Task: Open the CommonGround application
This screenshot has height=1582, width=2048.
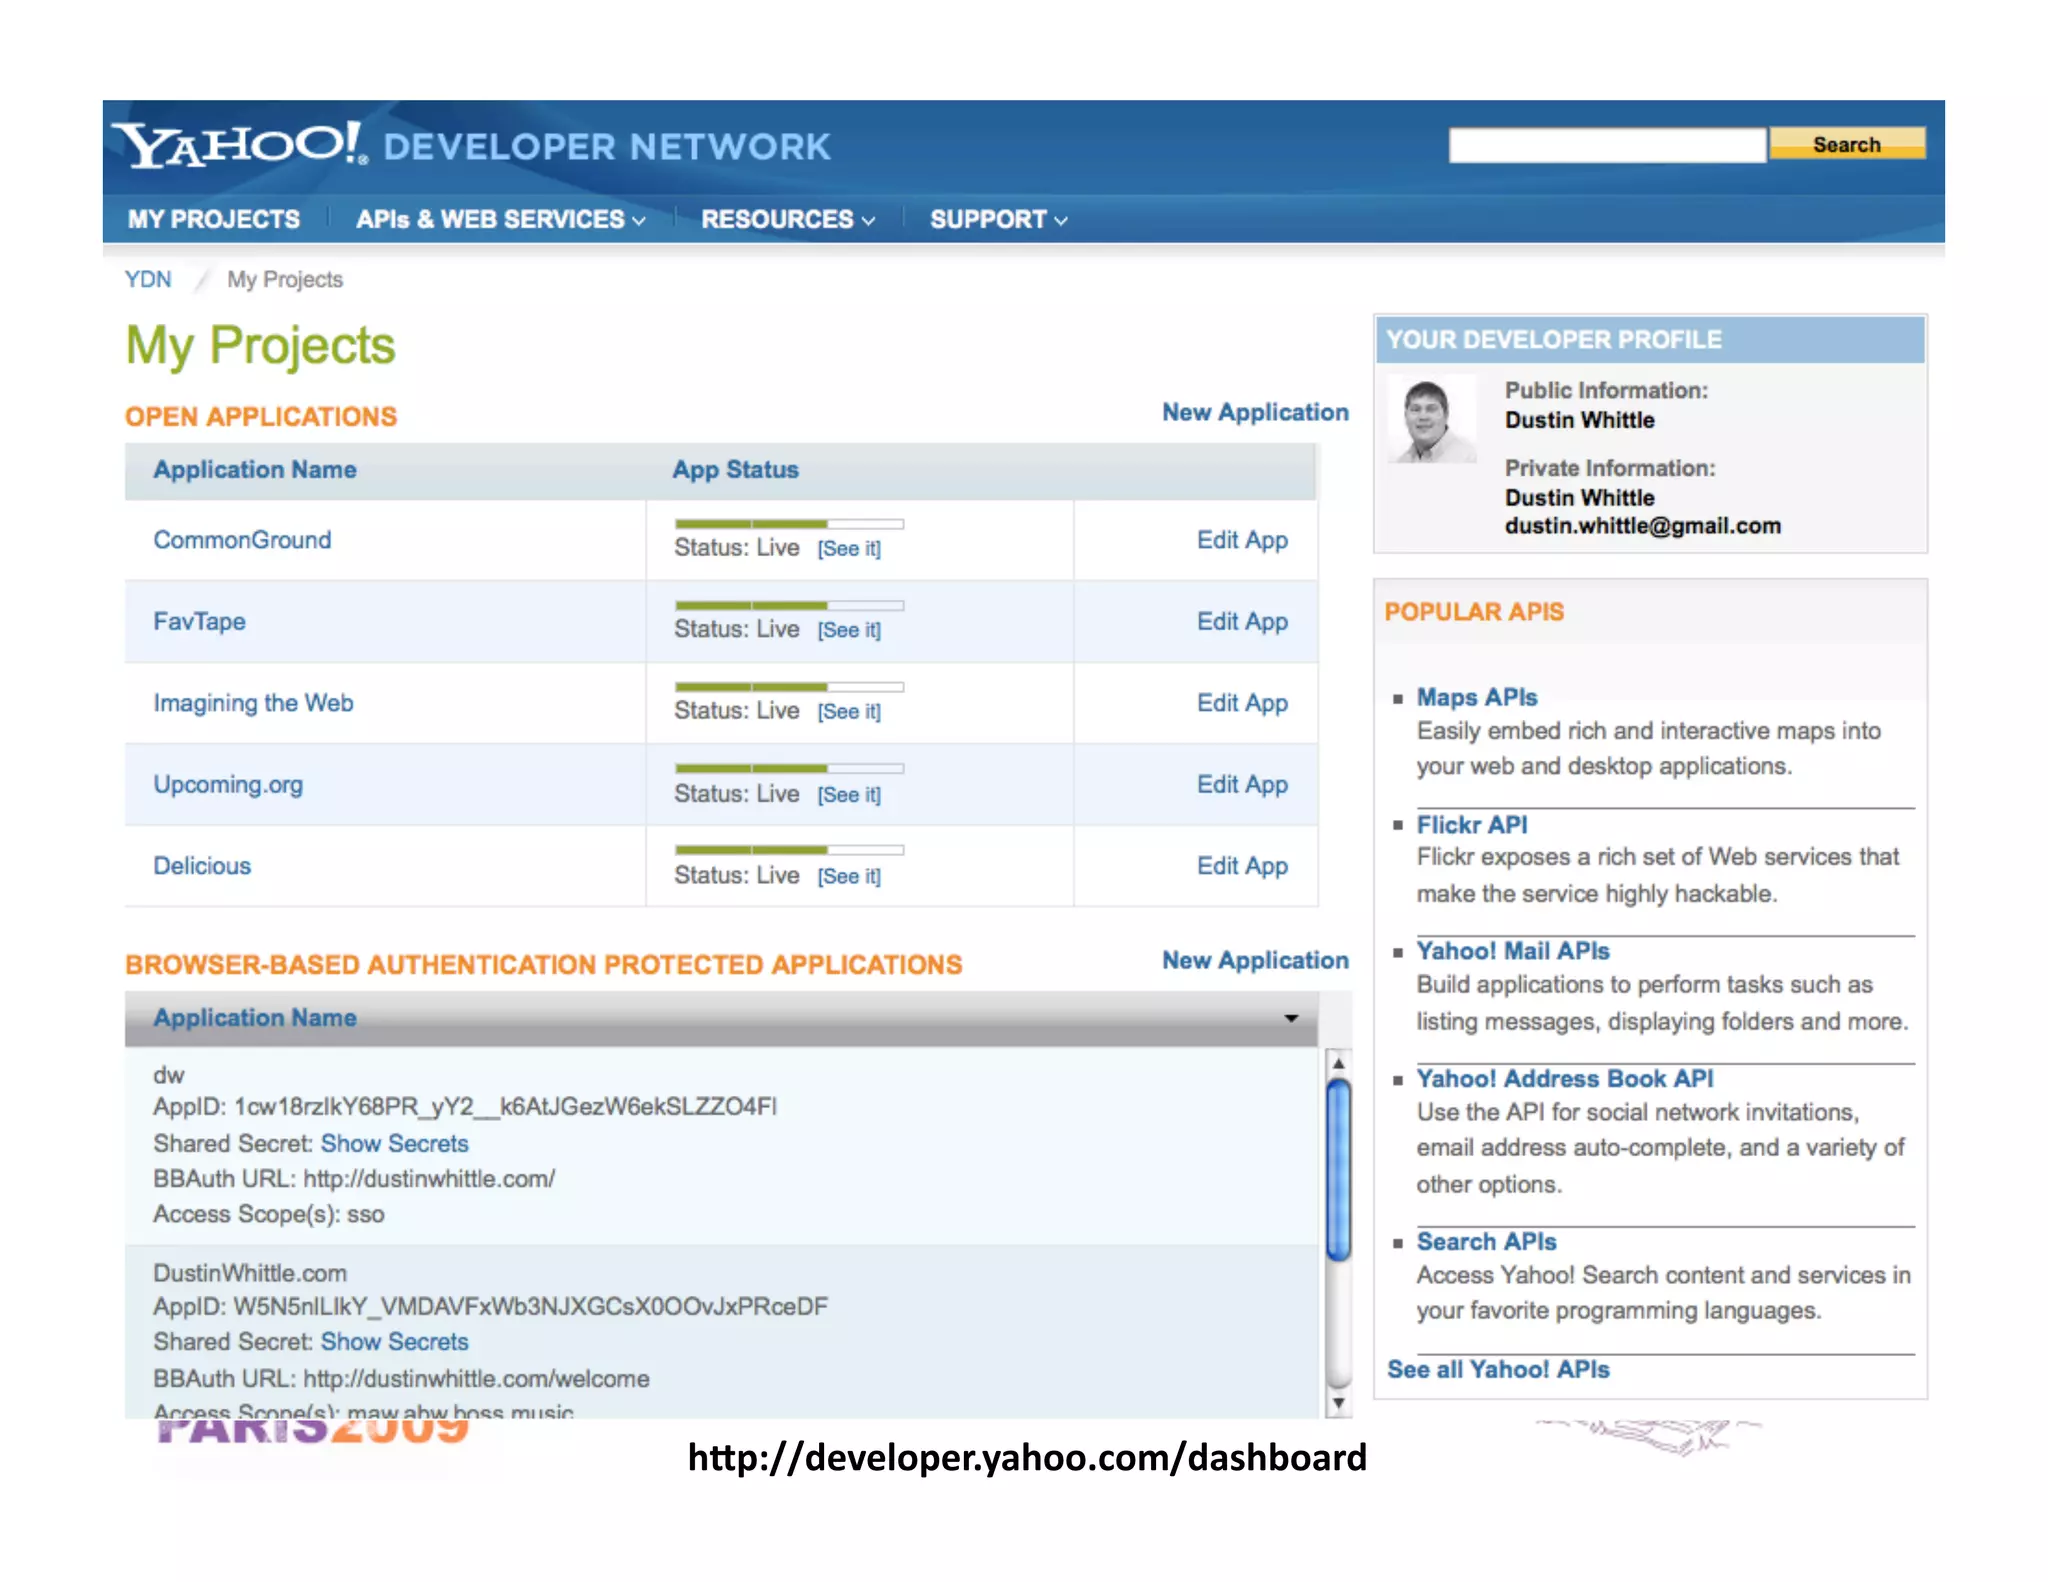Action: tap(242, 540)
